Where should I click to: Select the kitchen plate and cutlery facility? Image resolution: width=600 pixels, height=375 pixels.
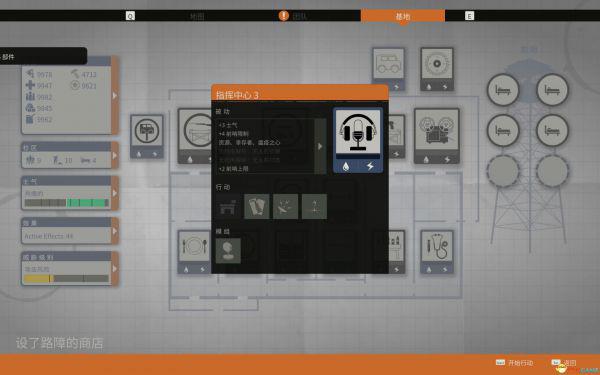coord(194,252)
